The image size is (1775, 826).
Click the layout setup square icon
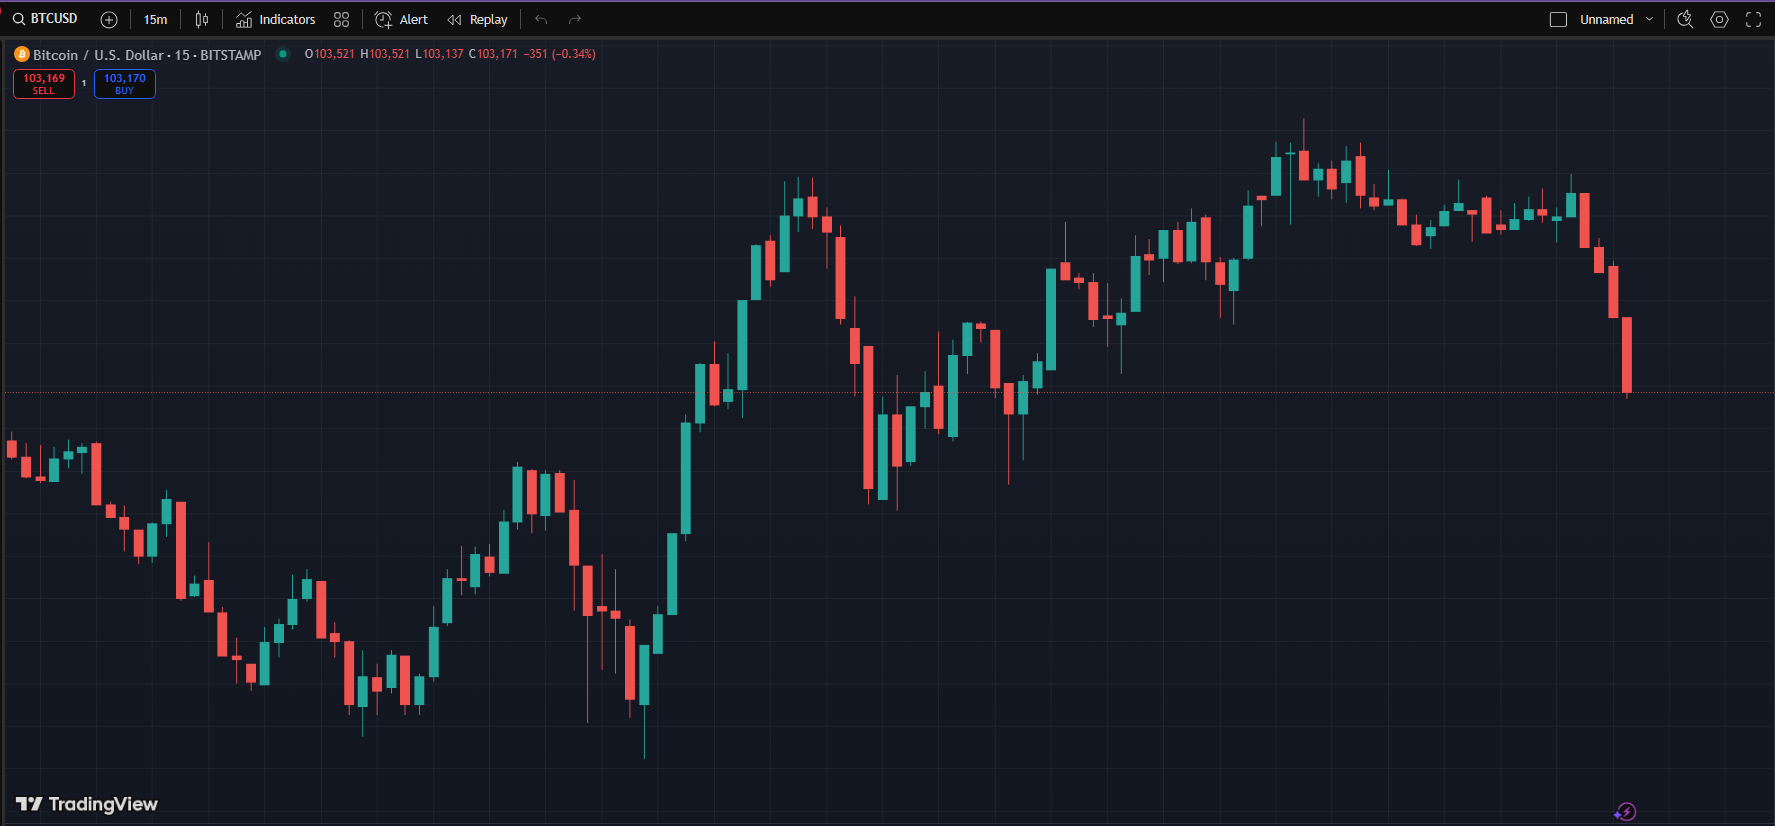(x=1558, y=20)
